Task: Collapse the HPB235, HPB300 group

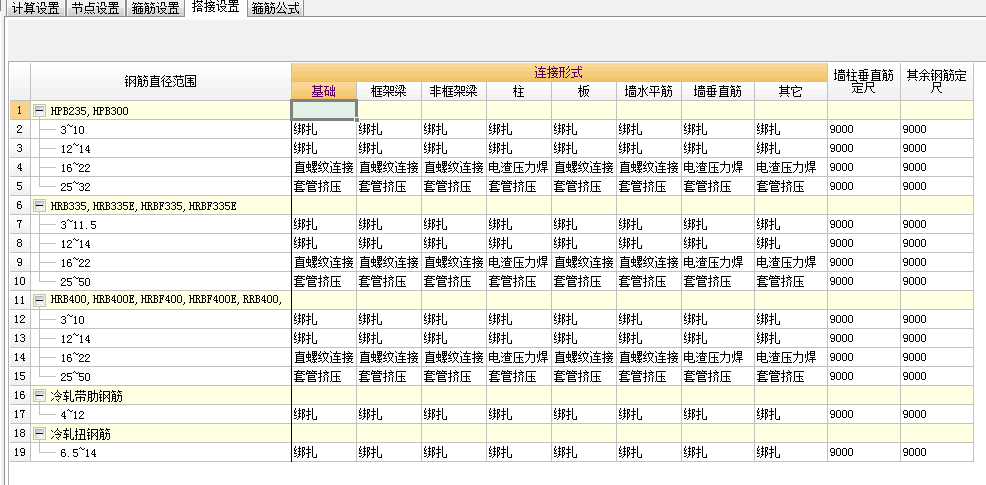Action: click(x=40, y=111)
